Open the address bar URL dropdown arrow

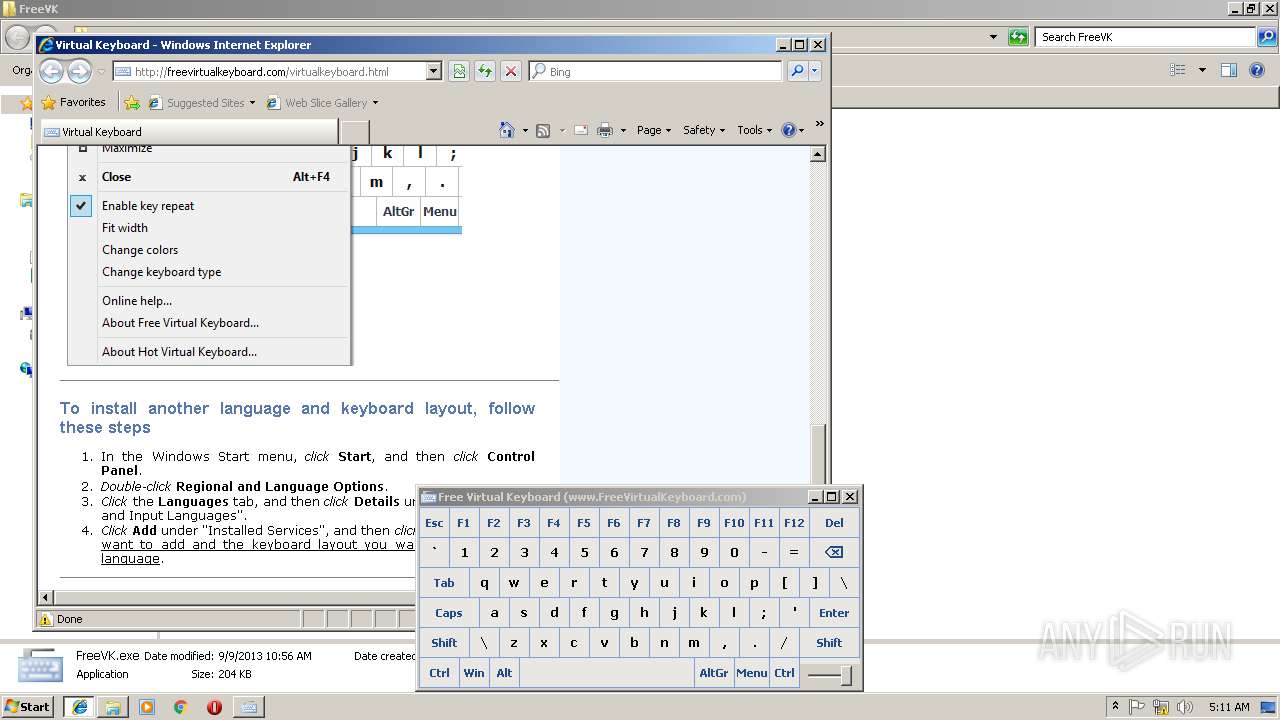pos(434,71)
